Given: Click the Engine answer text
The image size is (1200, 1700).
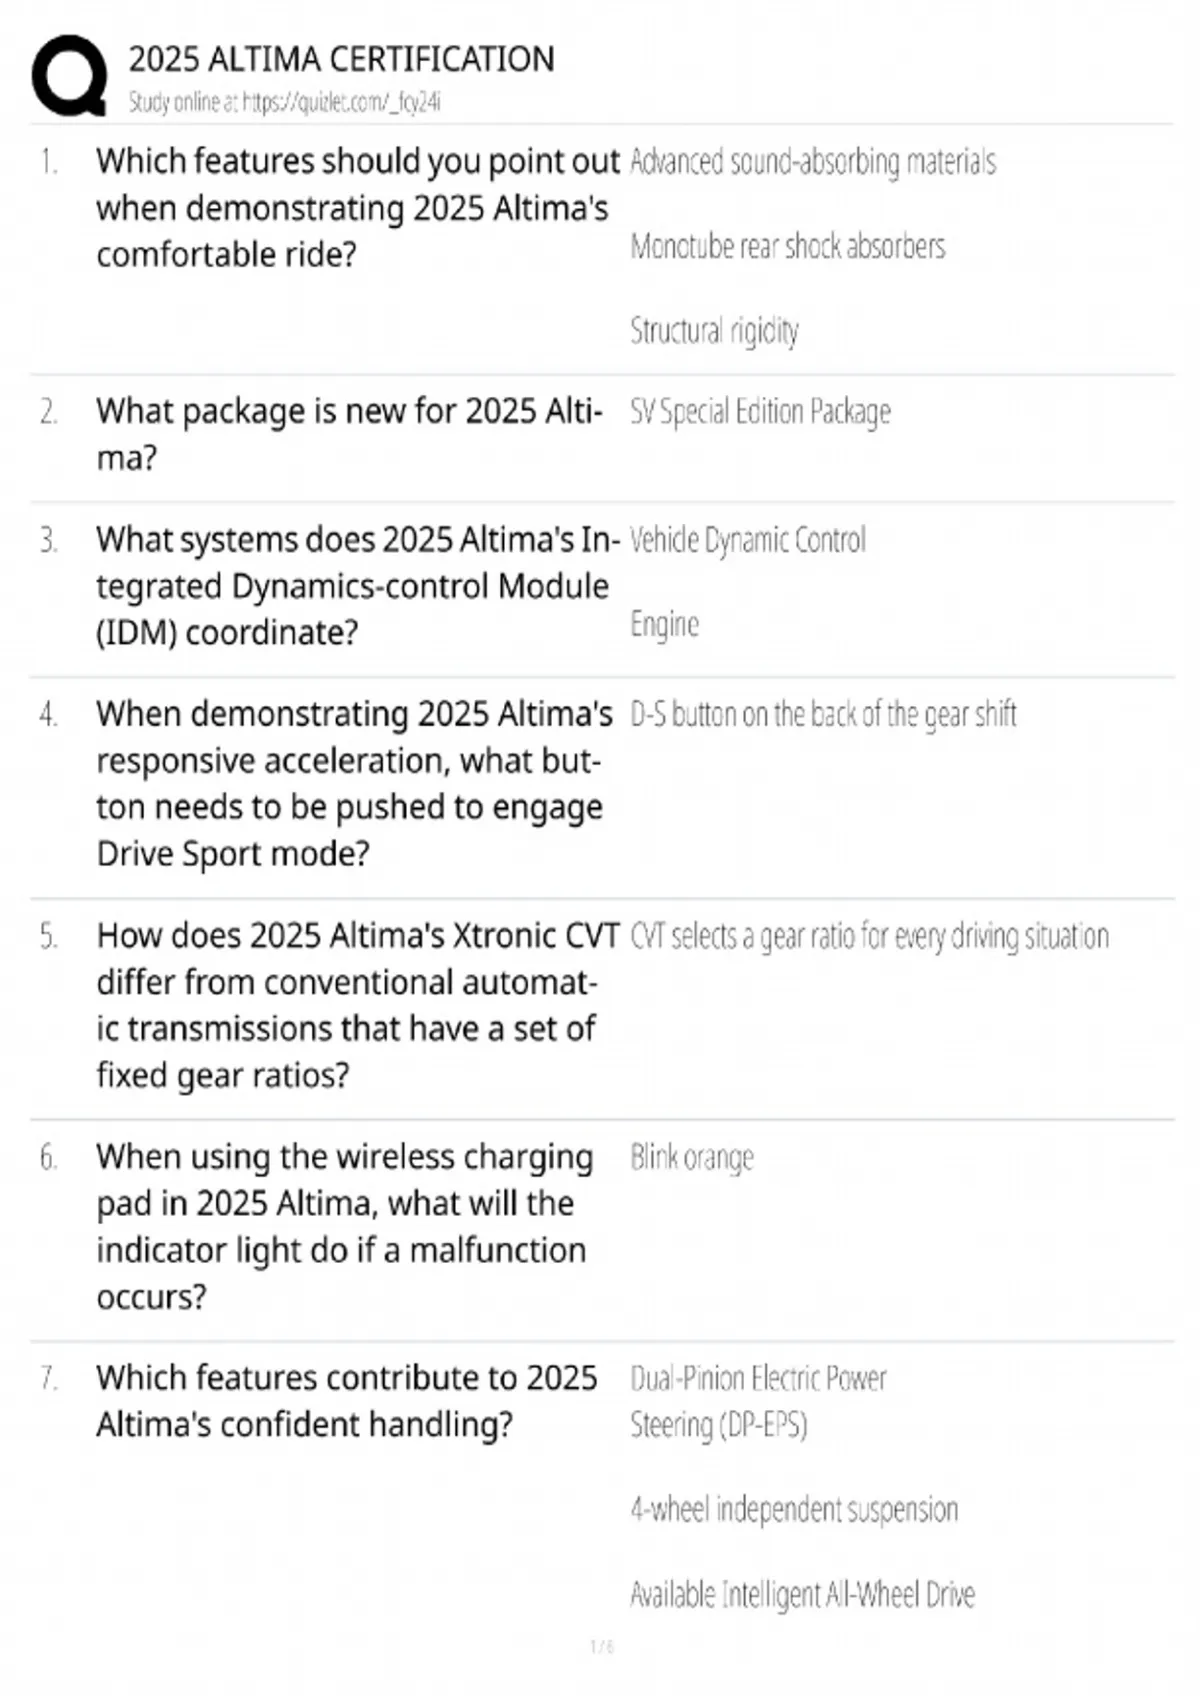Looking at the screenshot, I should (x=664, y=625).
